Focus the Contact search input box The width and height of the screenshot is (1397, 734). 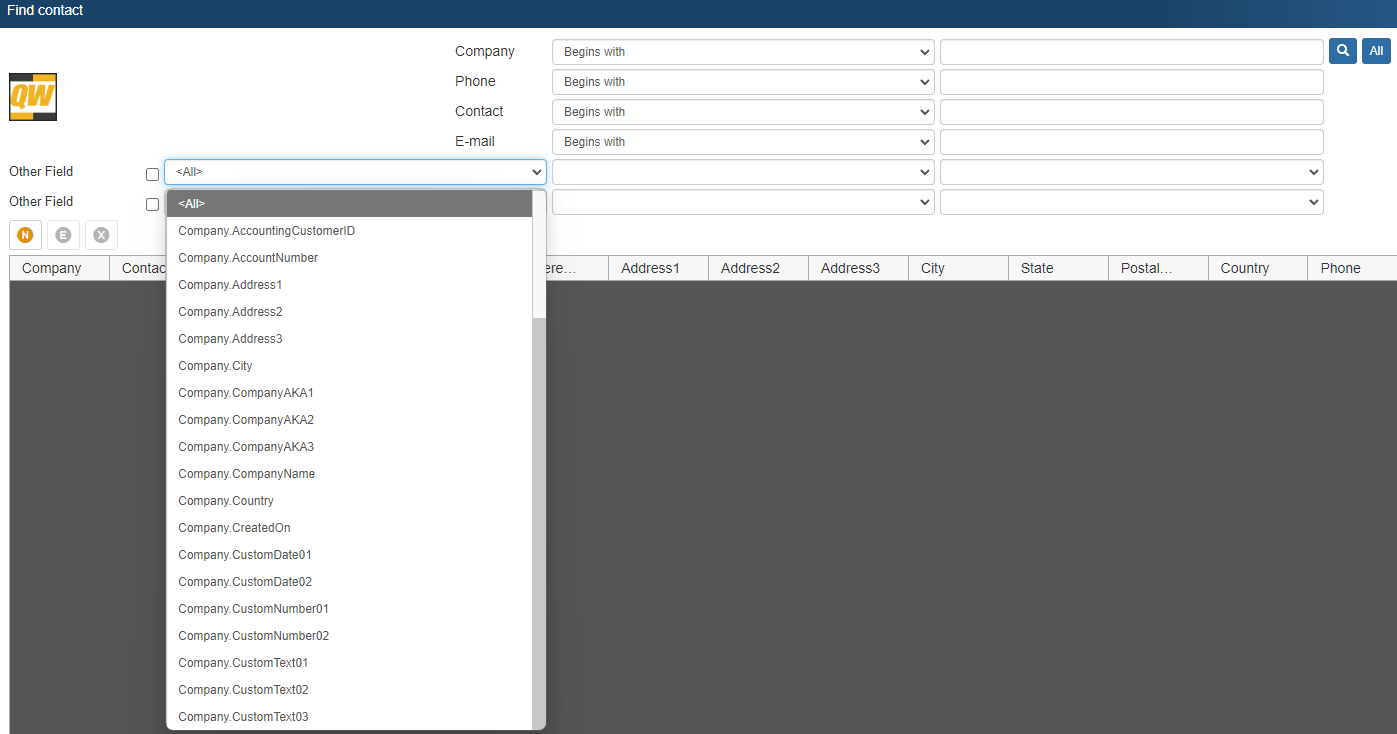1131,112
